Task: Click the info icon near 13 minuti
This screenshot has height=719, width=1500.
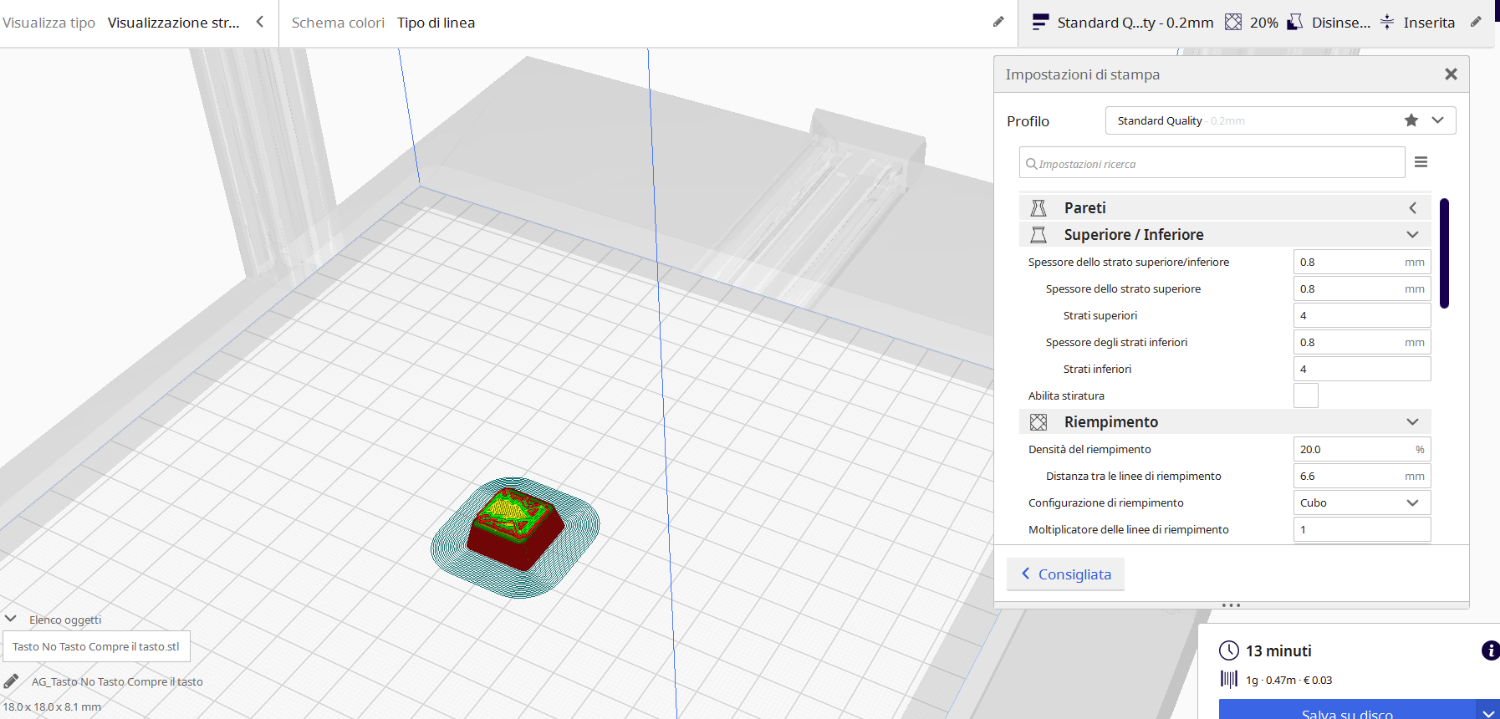Action: tap(1490, 650)
